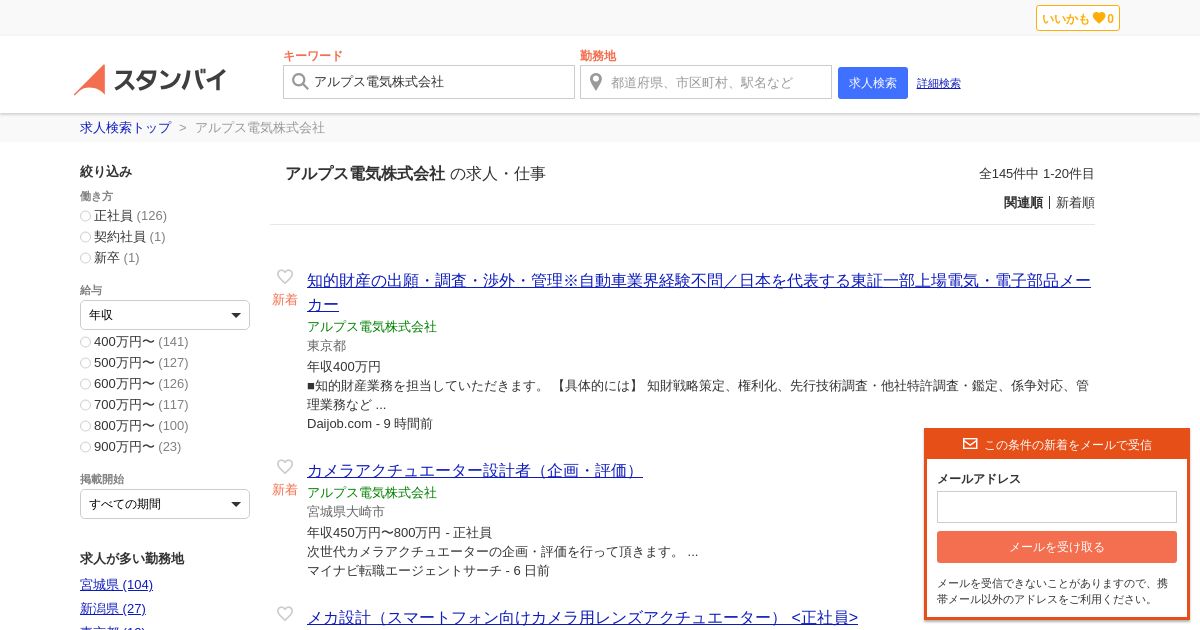Focus the メールアドレス input field

point(1057,507)
